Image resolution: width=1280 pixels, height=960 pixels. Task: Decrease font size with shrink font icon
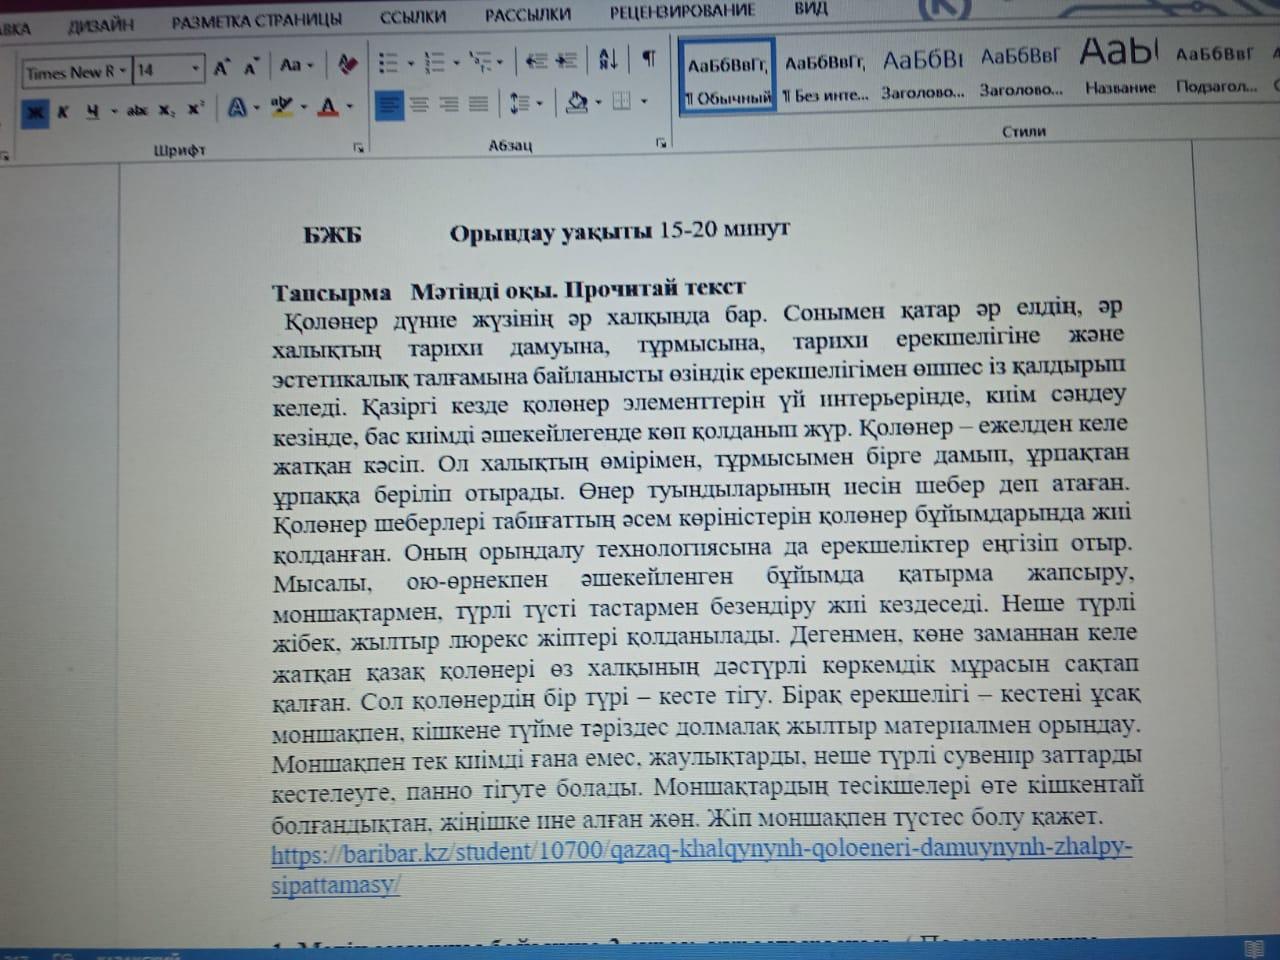(x=251, y=68)
